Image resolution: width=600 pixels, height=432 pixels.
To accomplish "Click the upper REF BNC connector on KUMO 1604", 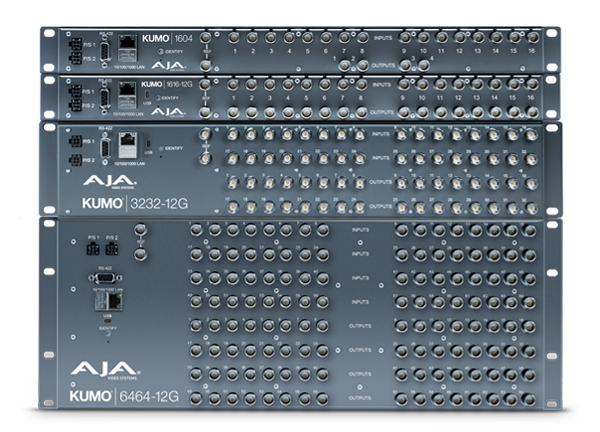I will click(x=206, y=37).
